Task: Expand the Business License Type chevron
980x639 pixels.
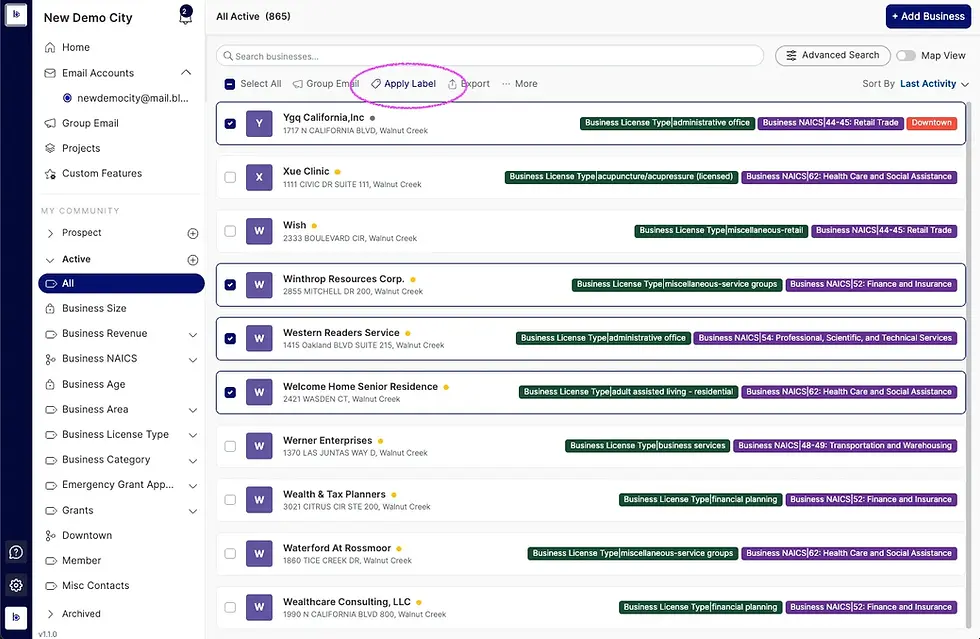Action: (x=193, y=435)
